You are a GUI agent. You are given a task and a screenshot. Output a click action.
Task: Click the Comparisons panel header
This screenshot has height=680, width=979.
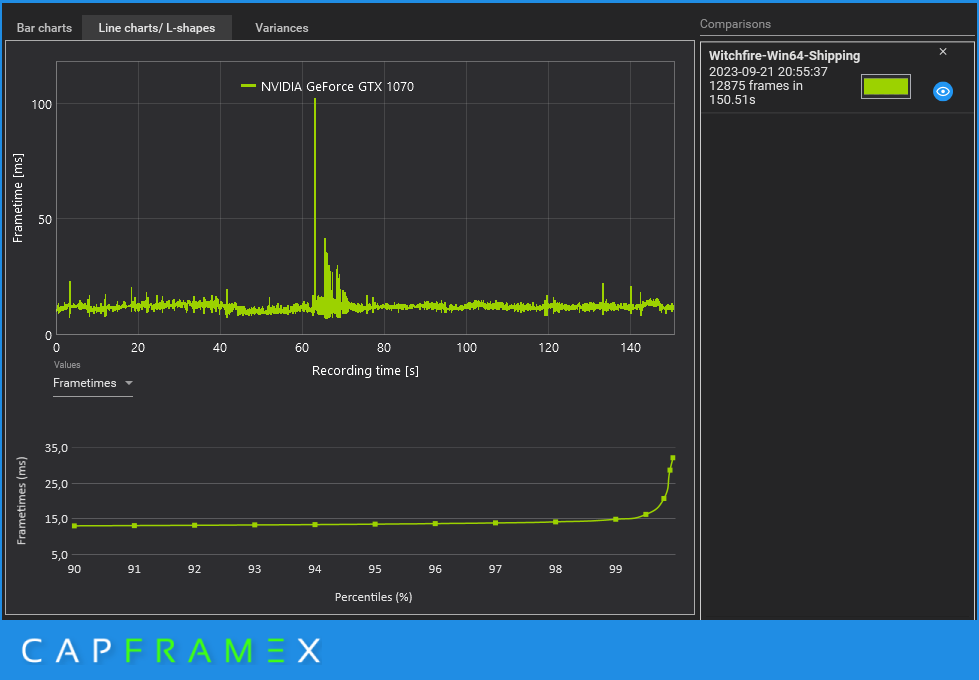[x=735, y=24]
